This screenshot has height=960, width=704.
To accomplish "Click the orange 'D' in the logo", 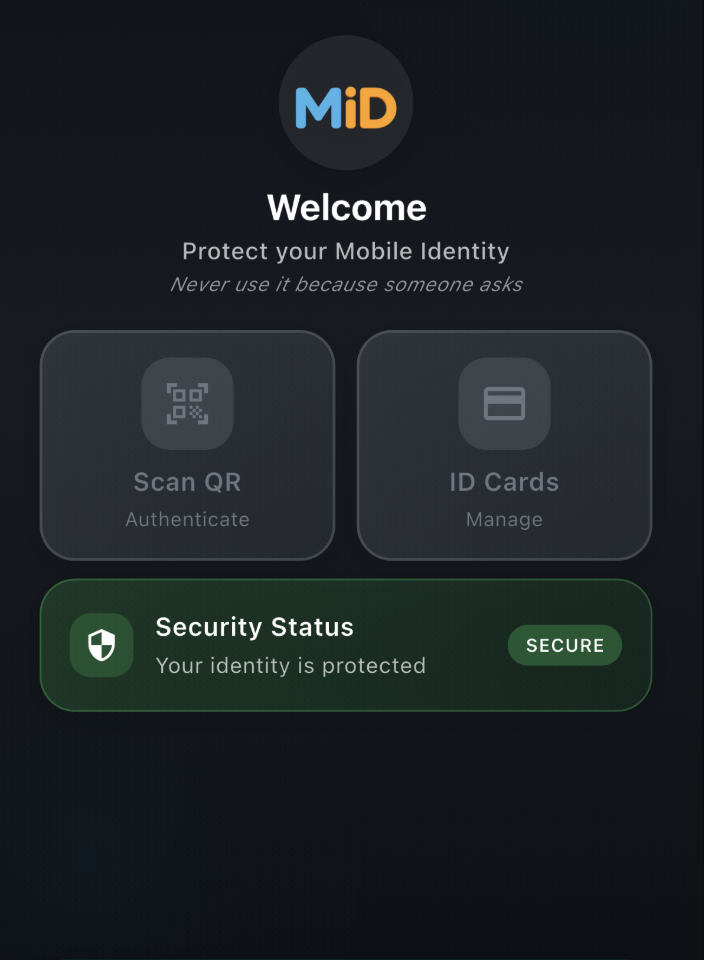I will click(378, 107).
